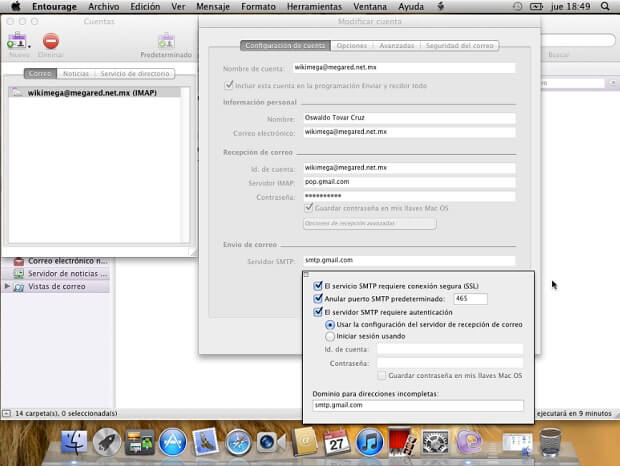Open the Script menu icon in menu bar
The height and width of the screenshot is (466, 620).
(x=440, y=6)
